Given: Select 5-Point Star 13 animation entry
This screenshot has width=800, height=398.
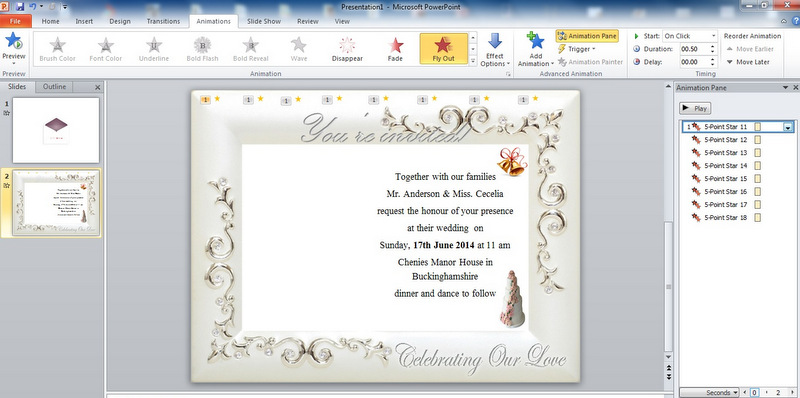Looking at the screenshot, I should [737, 153].
